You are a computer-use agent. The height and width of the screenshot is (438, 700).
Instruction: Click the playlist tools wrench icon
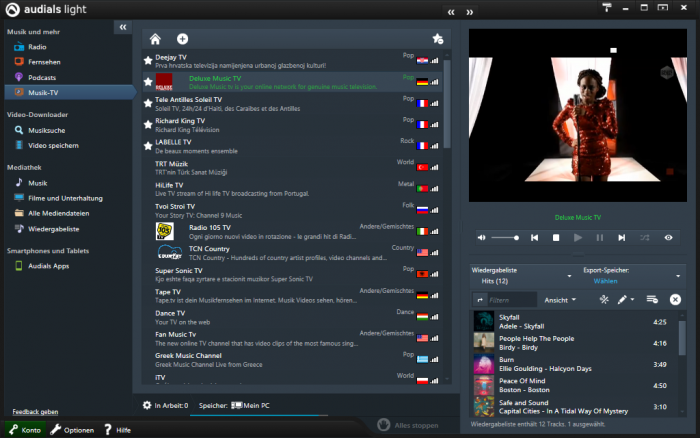click(x=604, y=300)
